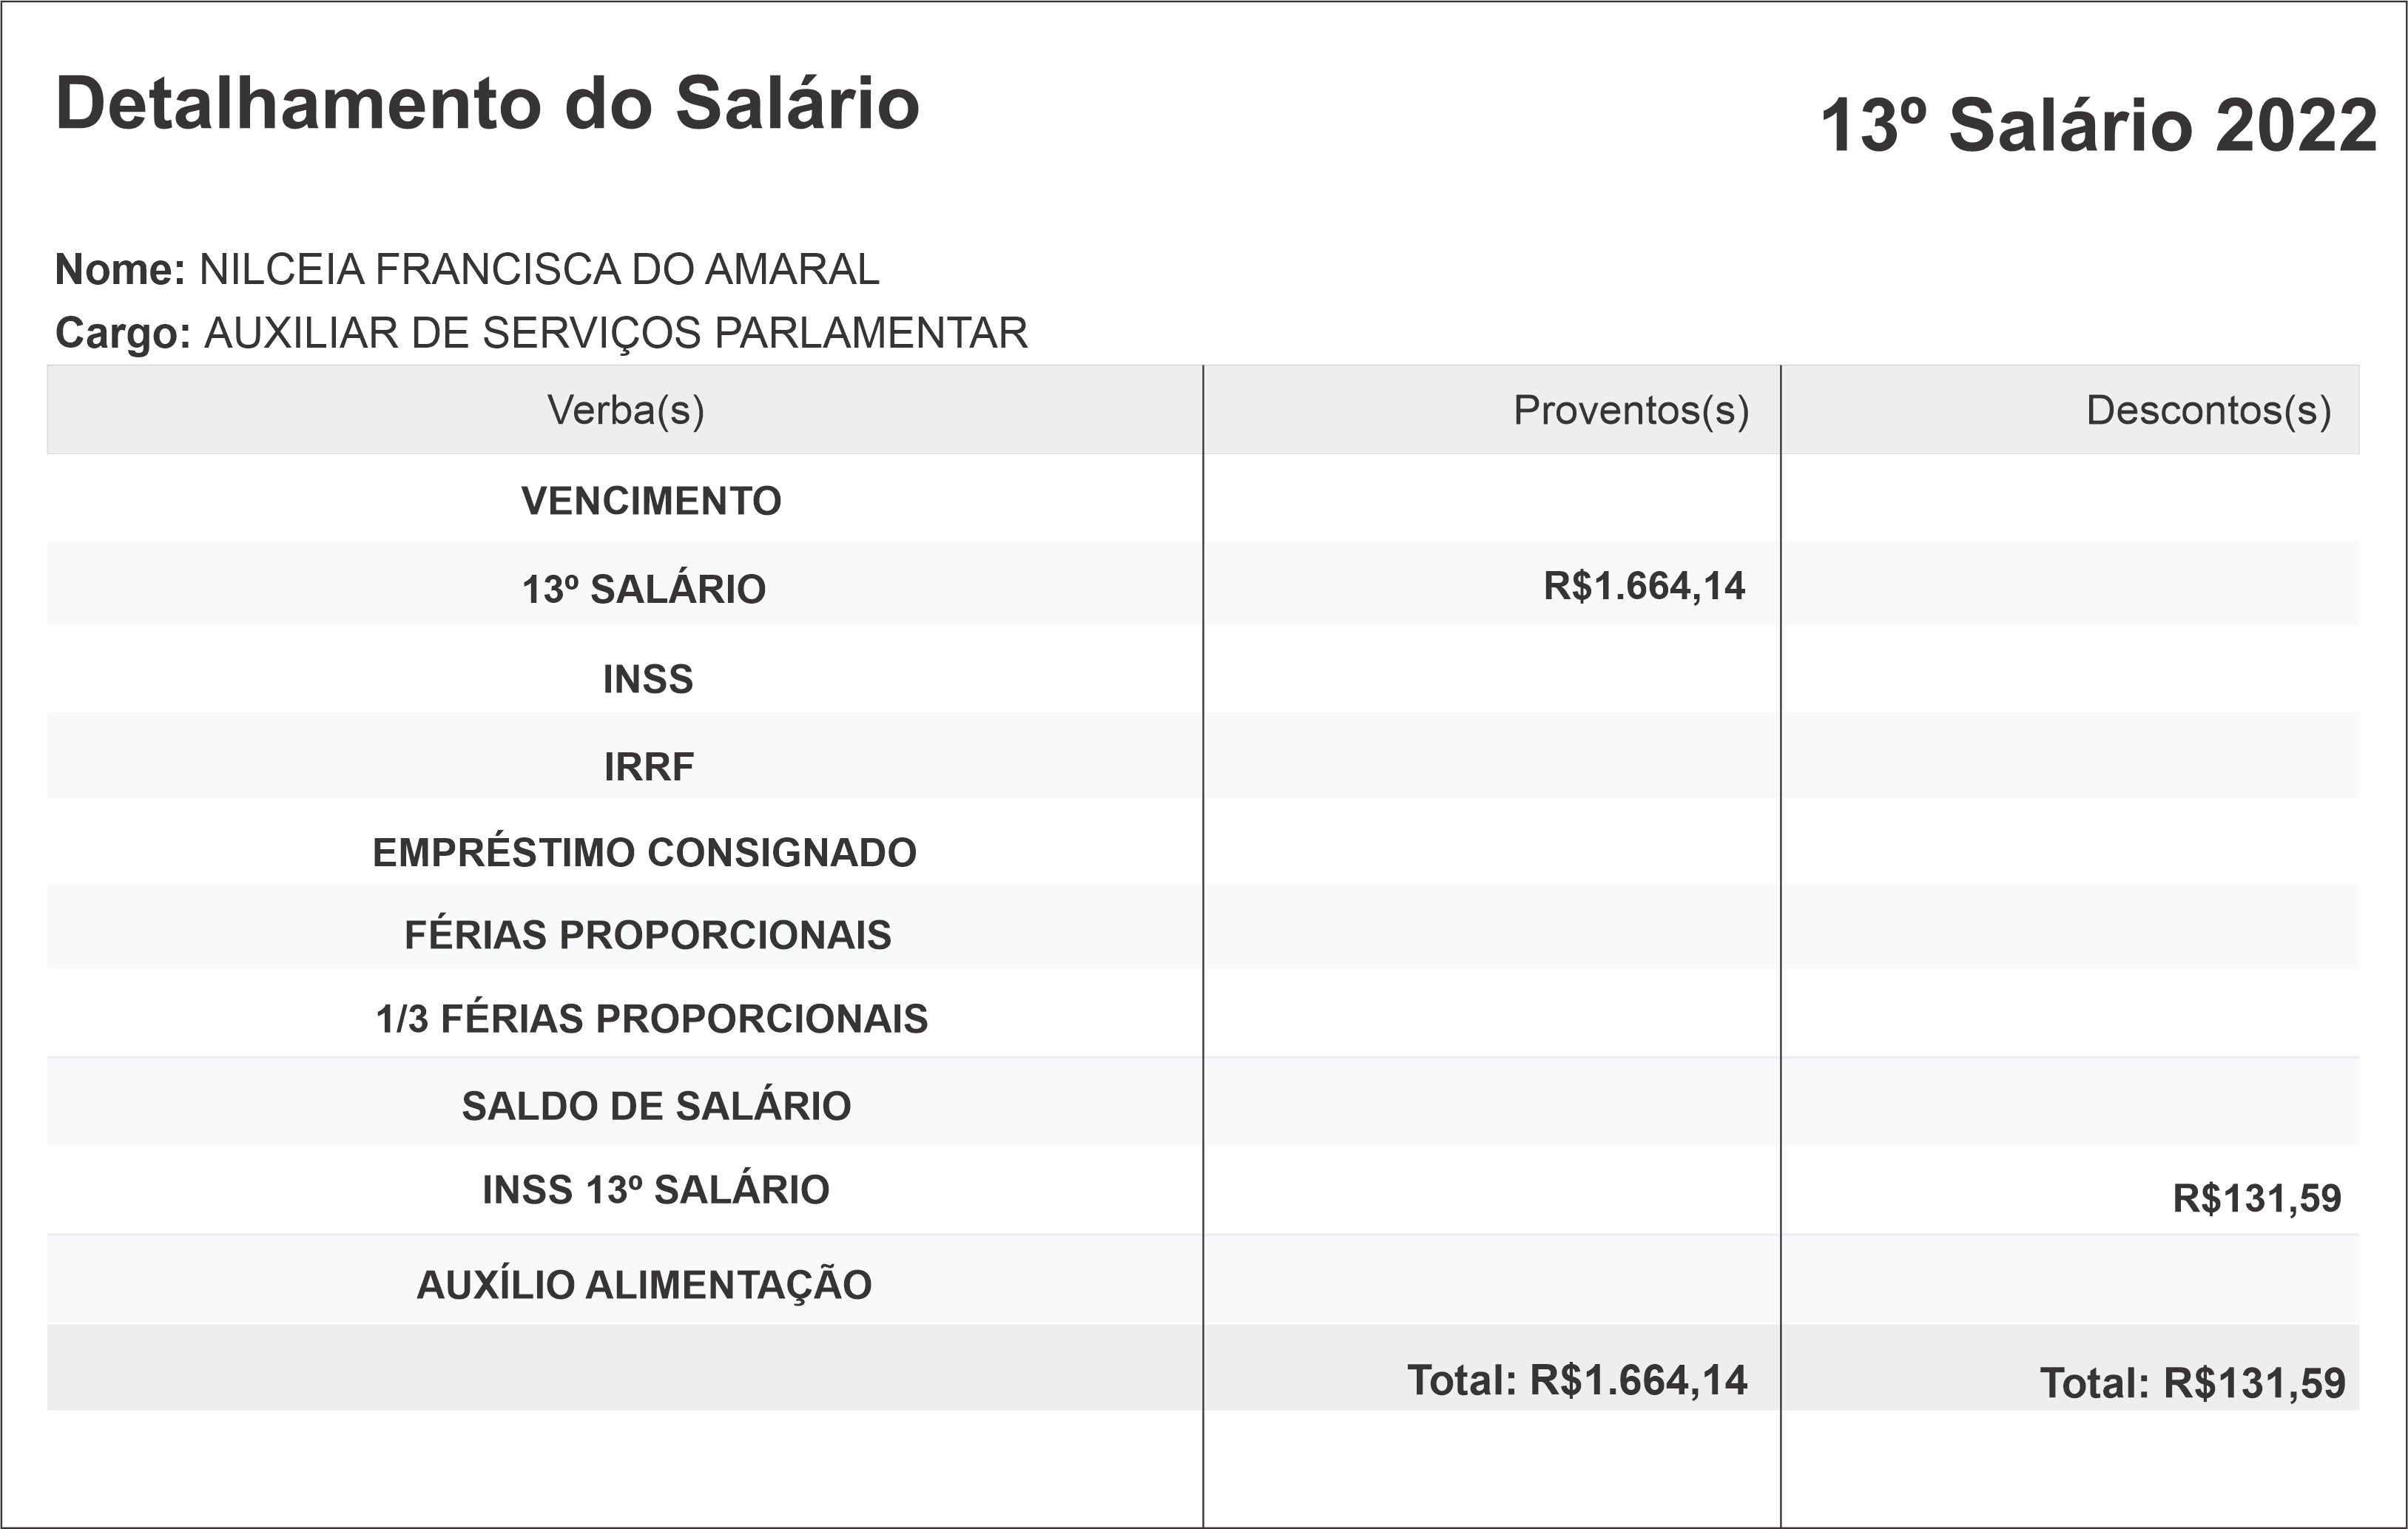Click the EMPRÉSTIMO CONSIGNADO row
The height and width of the screenshot is (1529, 2408).
(644, 853)
